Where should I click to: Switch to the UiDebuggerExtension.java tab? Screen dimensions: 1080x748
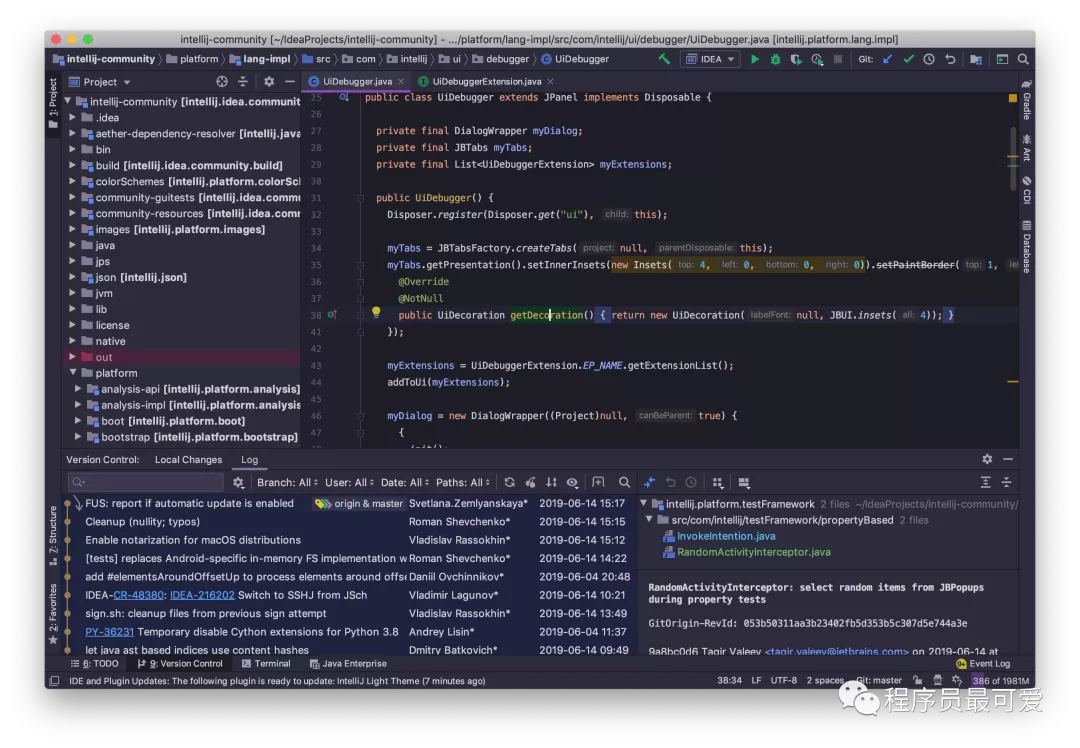tap(486, 81)
